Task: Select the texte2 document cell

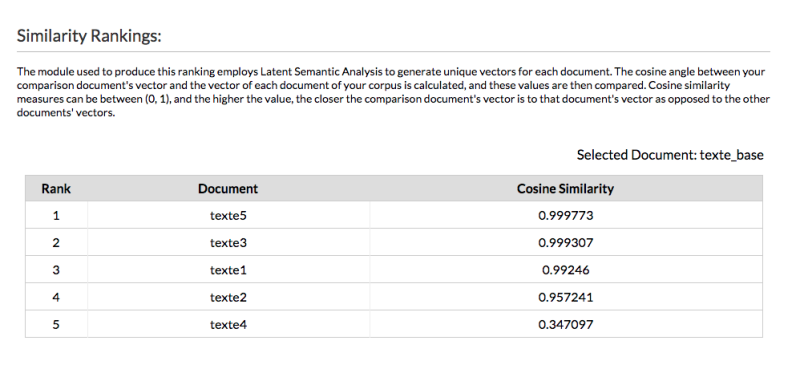Action: pos(228,297)
